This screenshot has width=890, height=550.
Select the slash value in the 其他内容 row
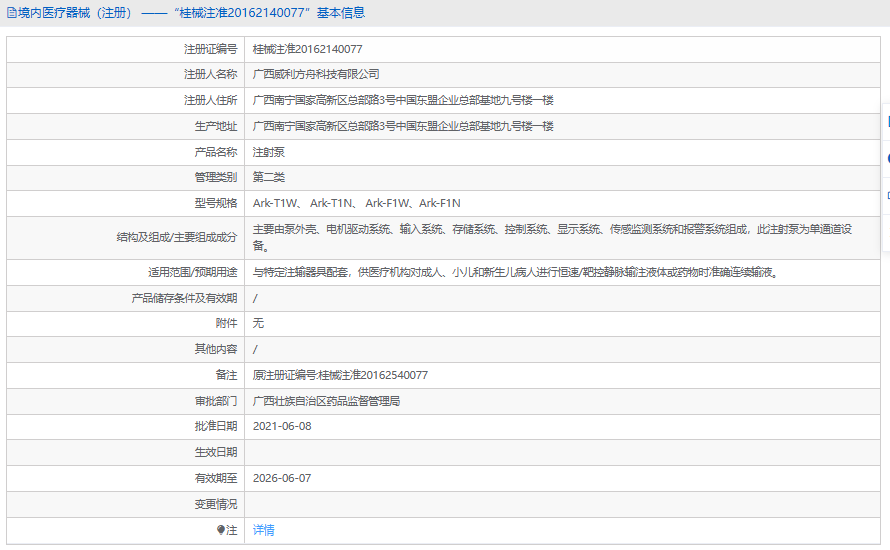(255, 350)
